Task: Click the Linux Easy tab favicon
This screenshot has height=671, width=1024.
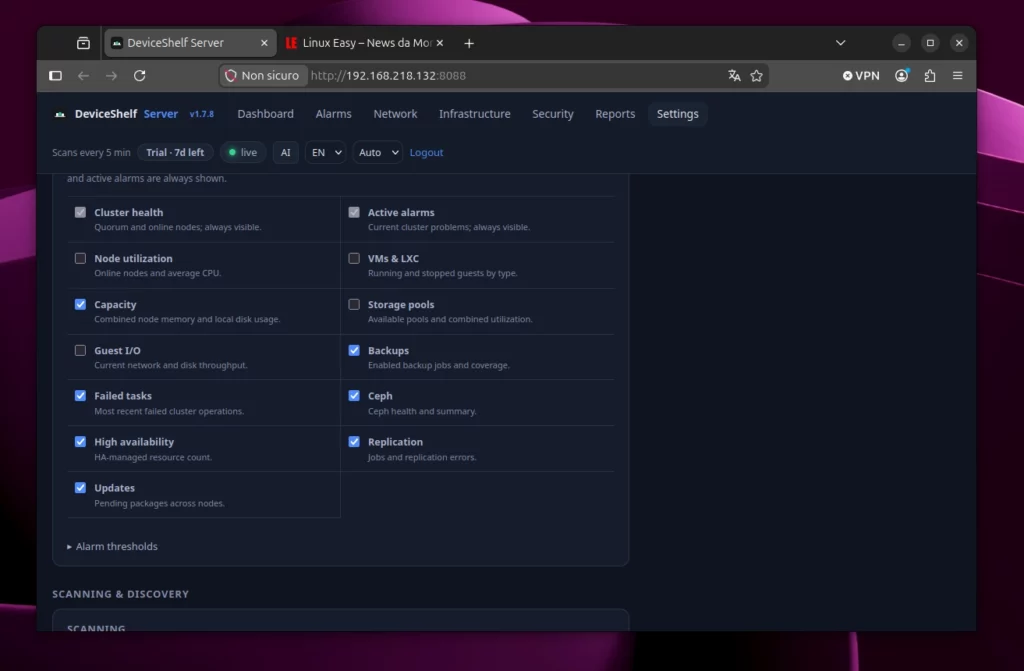Action: tap(291, 43)
